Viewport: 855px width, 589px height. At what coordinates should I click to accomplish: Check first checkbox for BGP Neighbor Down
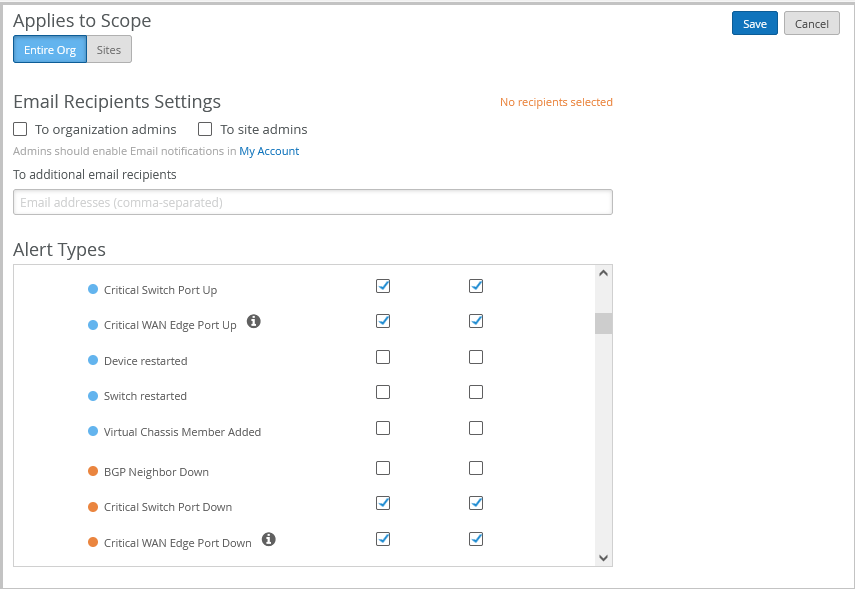[383, 468]
